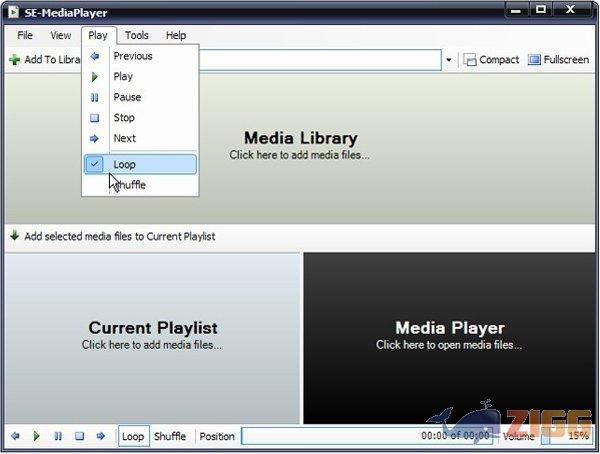Switch to Compact view mode
The image size is (600, 454).
[x=491, y=60]
